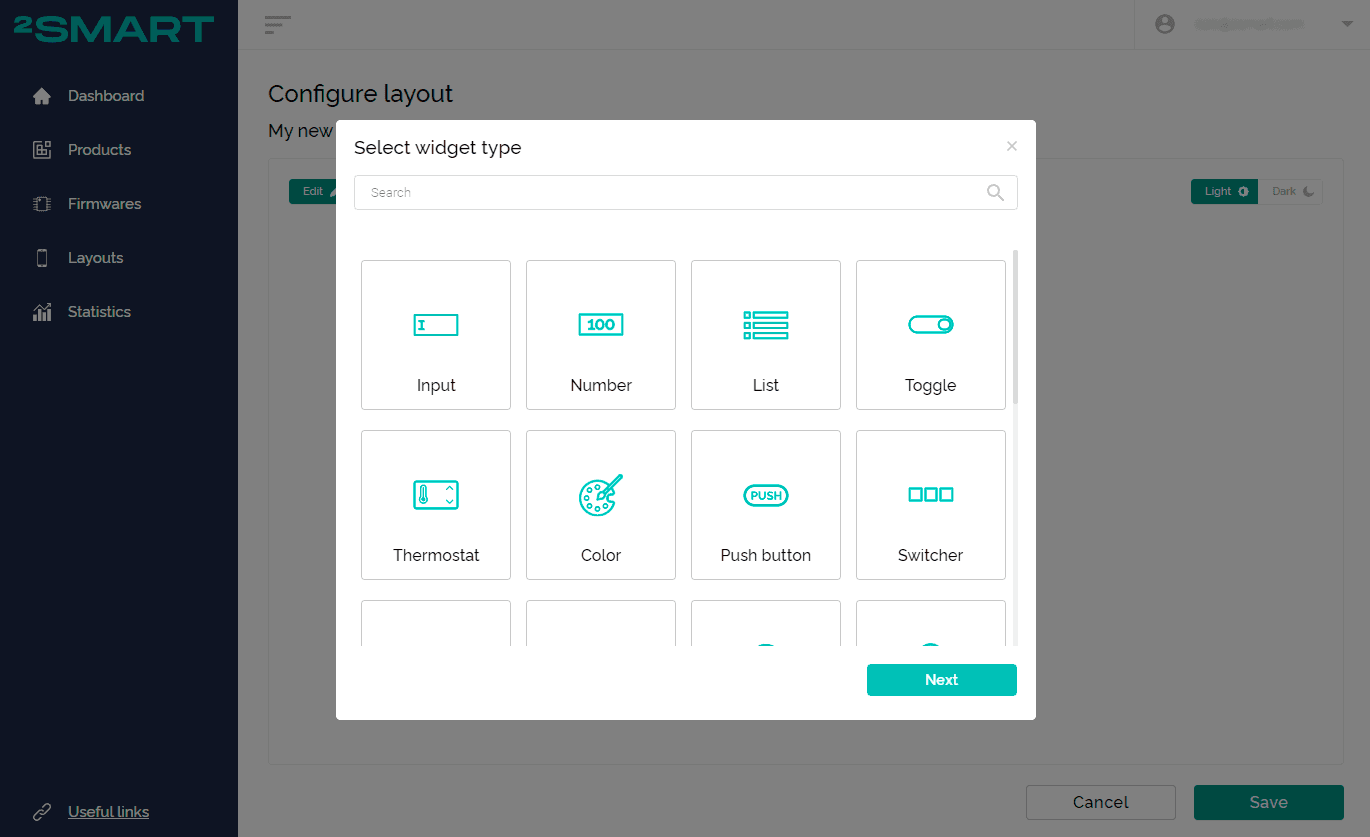Open the user account dropdown
Image resolution: width=1370 pixels, height=837 pixels.
1347,23
